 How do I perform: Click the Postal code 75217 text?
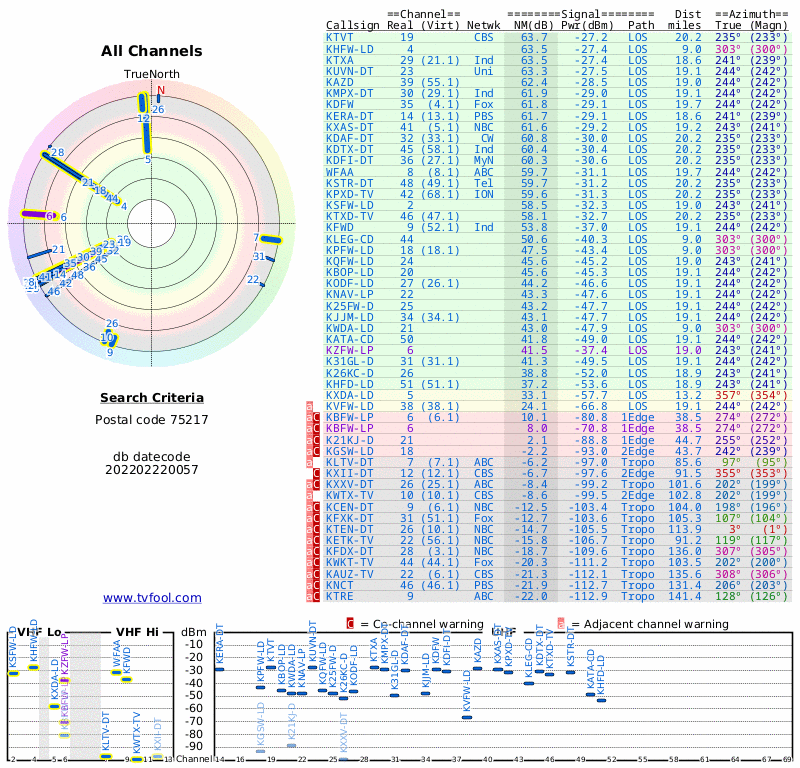tap(152, 420)
